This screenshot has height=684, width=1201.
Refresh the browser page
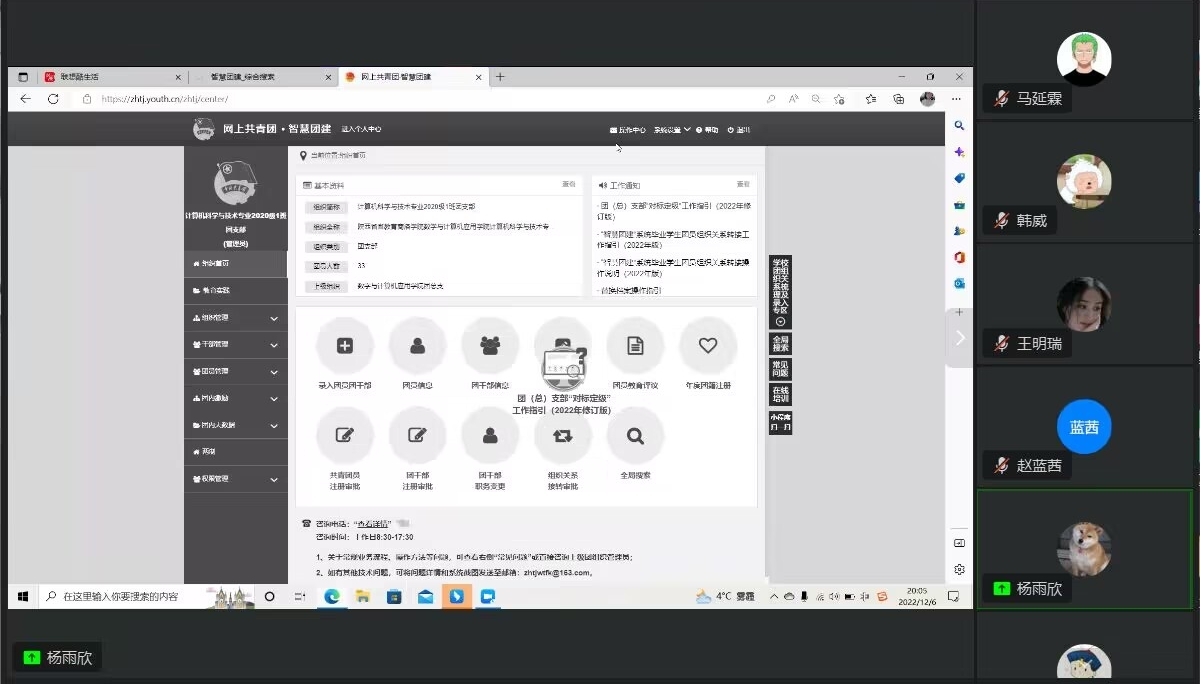click(53, 99)
